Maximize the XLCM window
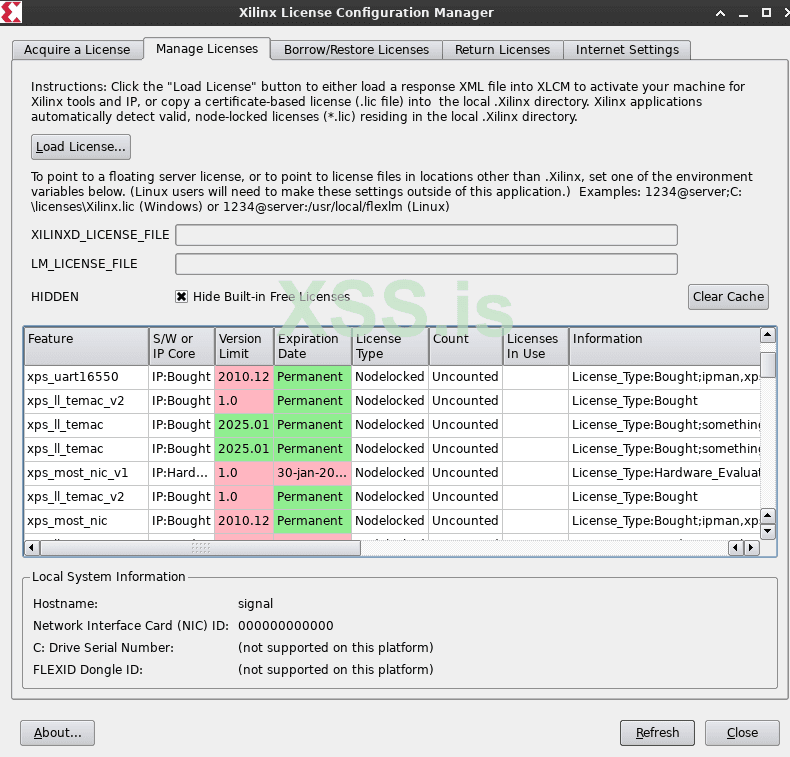Image resolution: width=790 pixels, height=757 pixels. 766,13
